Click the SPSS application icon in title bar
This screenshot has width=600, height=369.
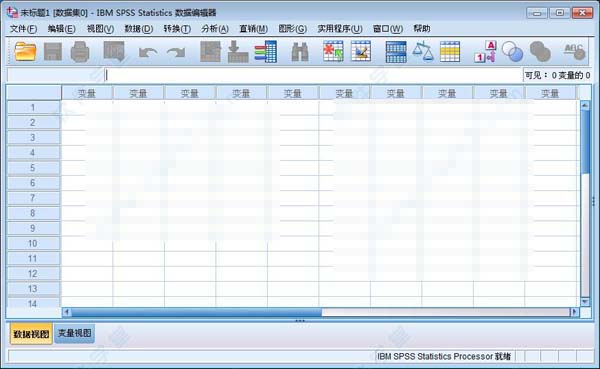point(12,12)
